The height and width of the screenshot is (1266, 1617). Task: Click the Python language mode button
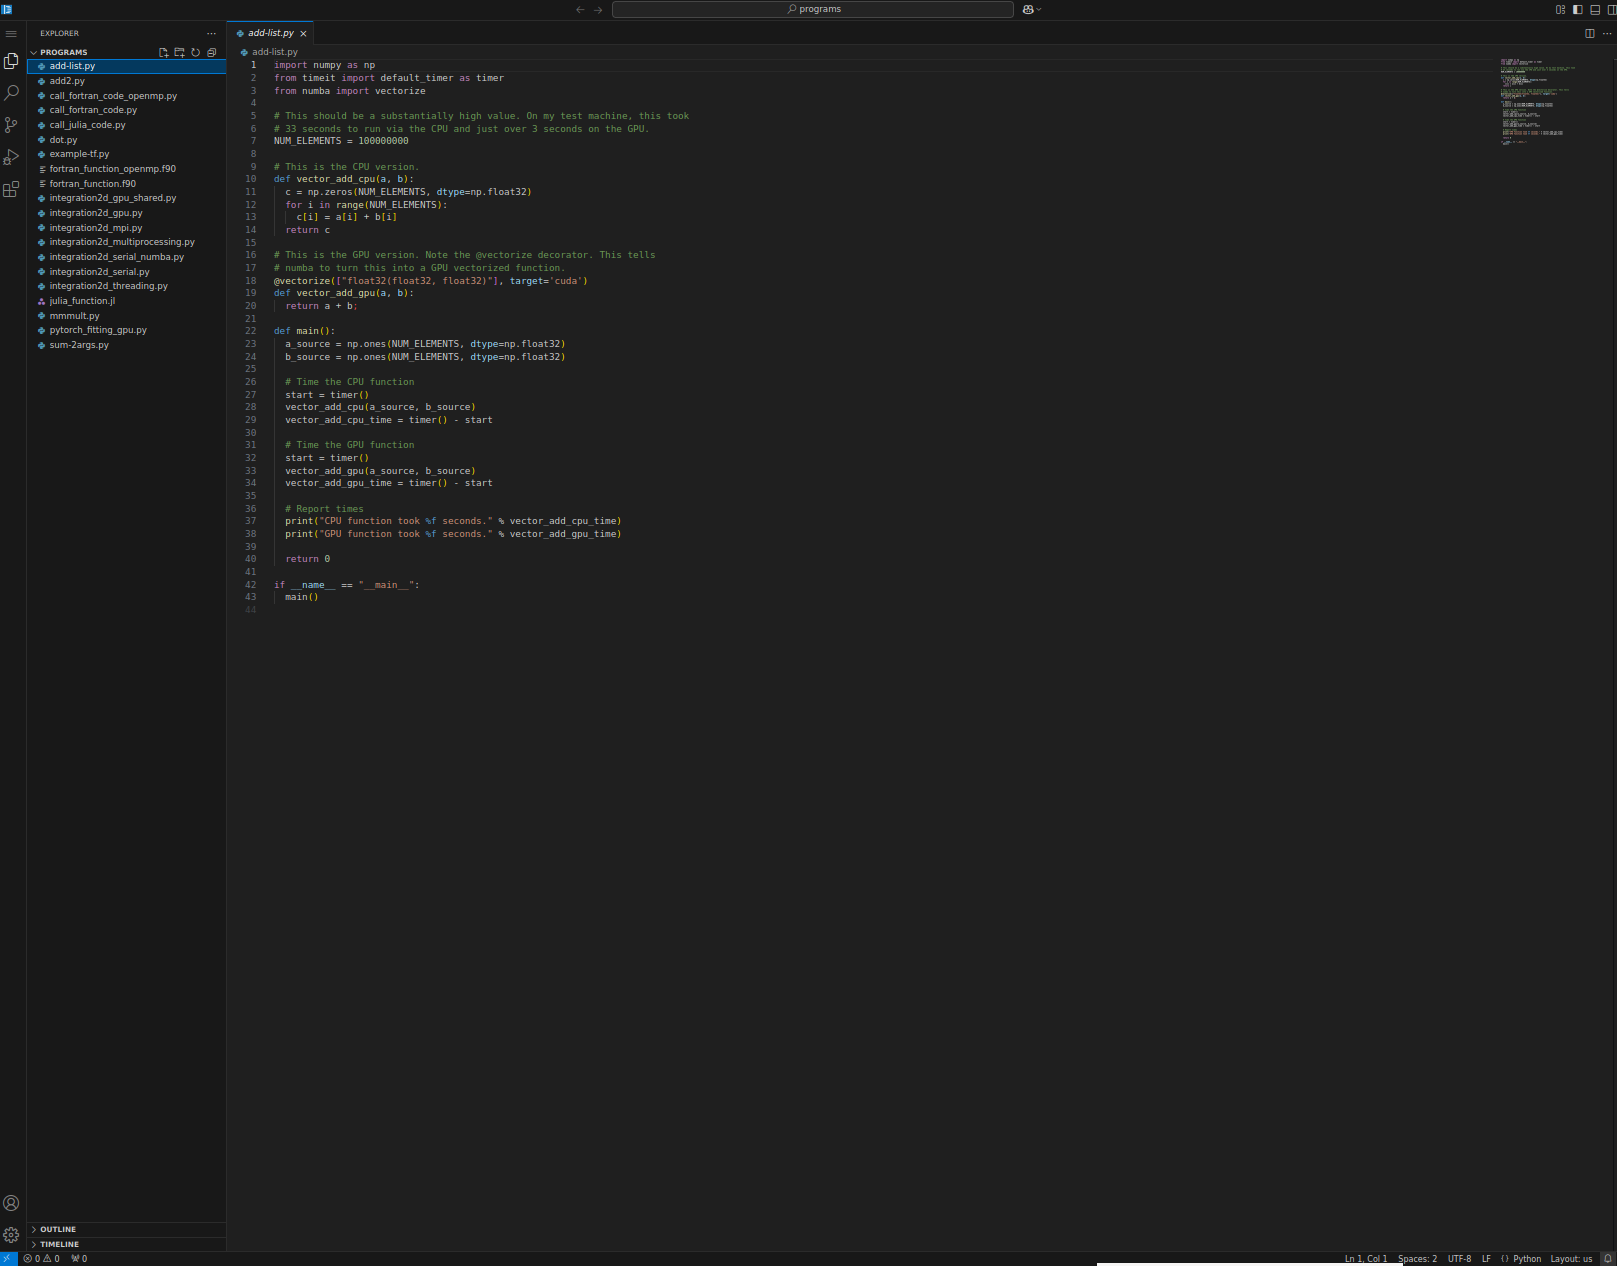[x=1526, y=1259]
